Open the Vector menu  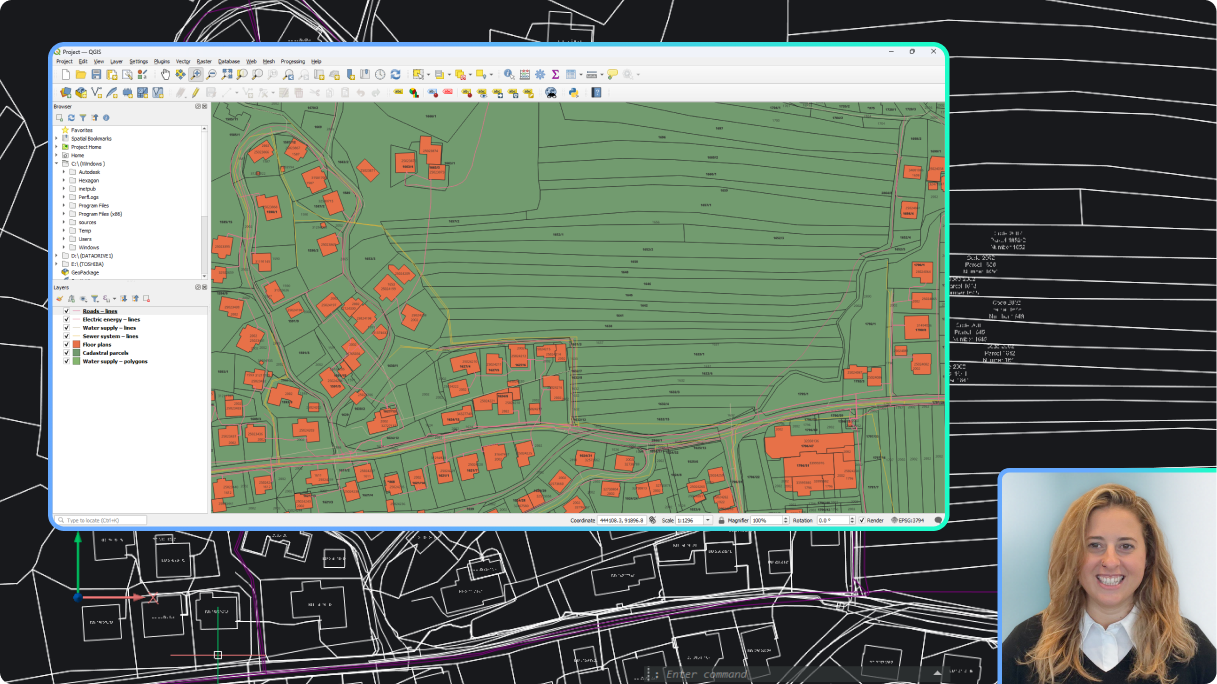tap(183, 61)
